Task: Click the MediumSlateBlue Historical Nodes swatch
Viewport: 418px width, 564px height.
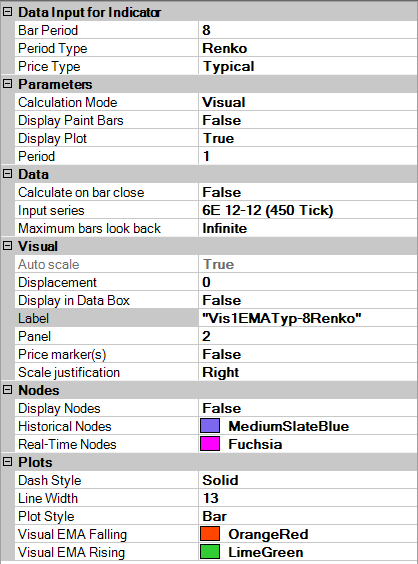Action: [x=210, y=426]
